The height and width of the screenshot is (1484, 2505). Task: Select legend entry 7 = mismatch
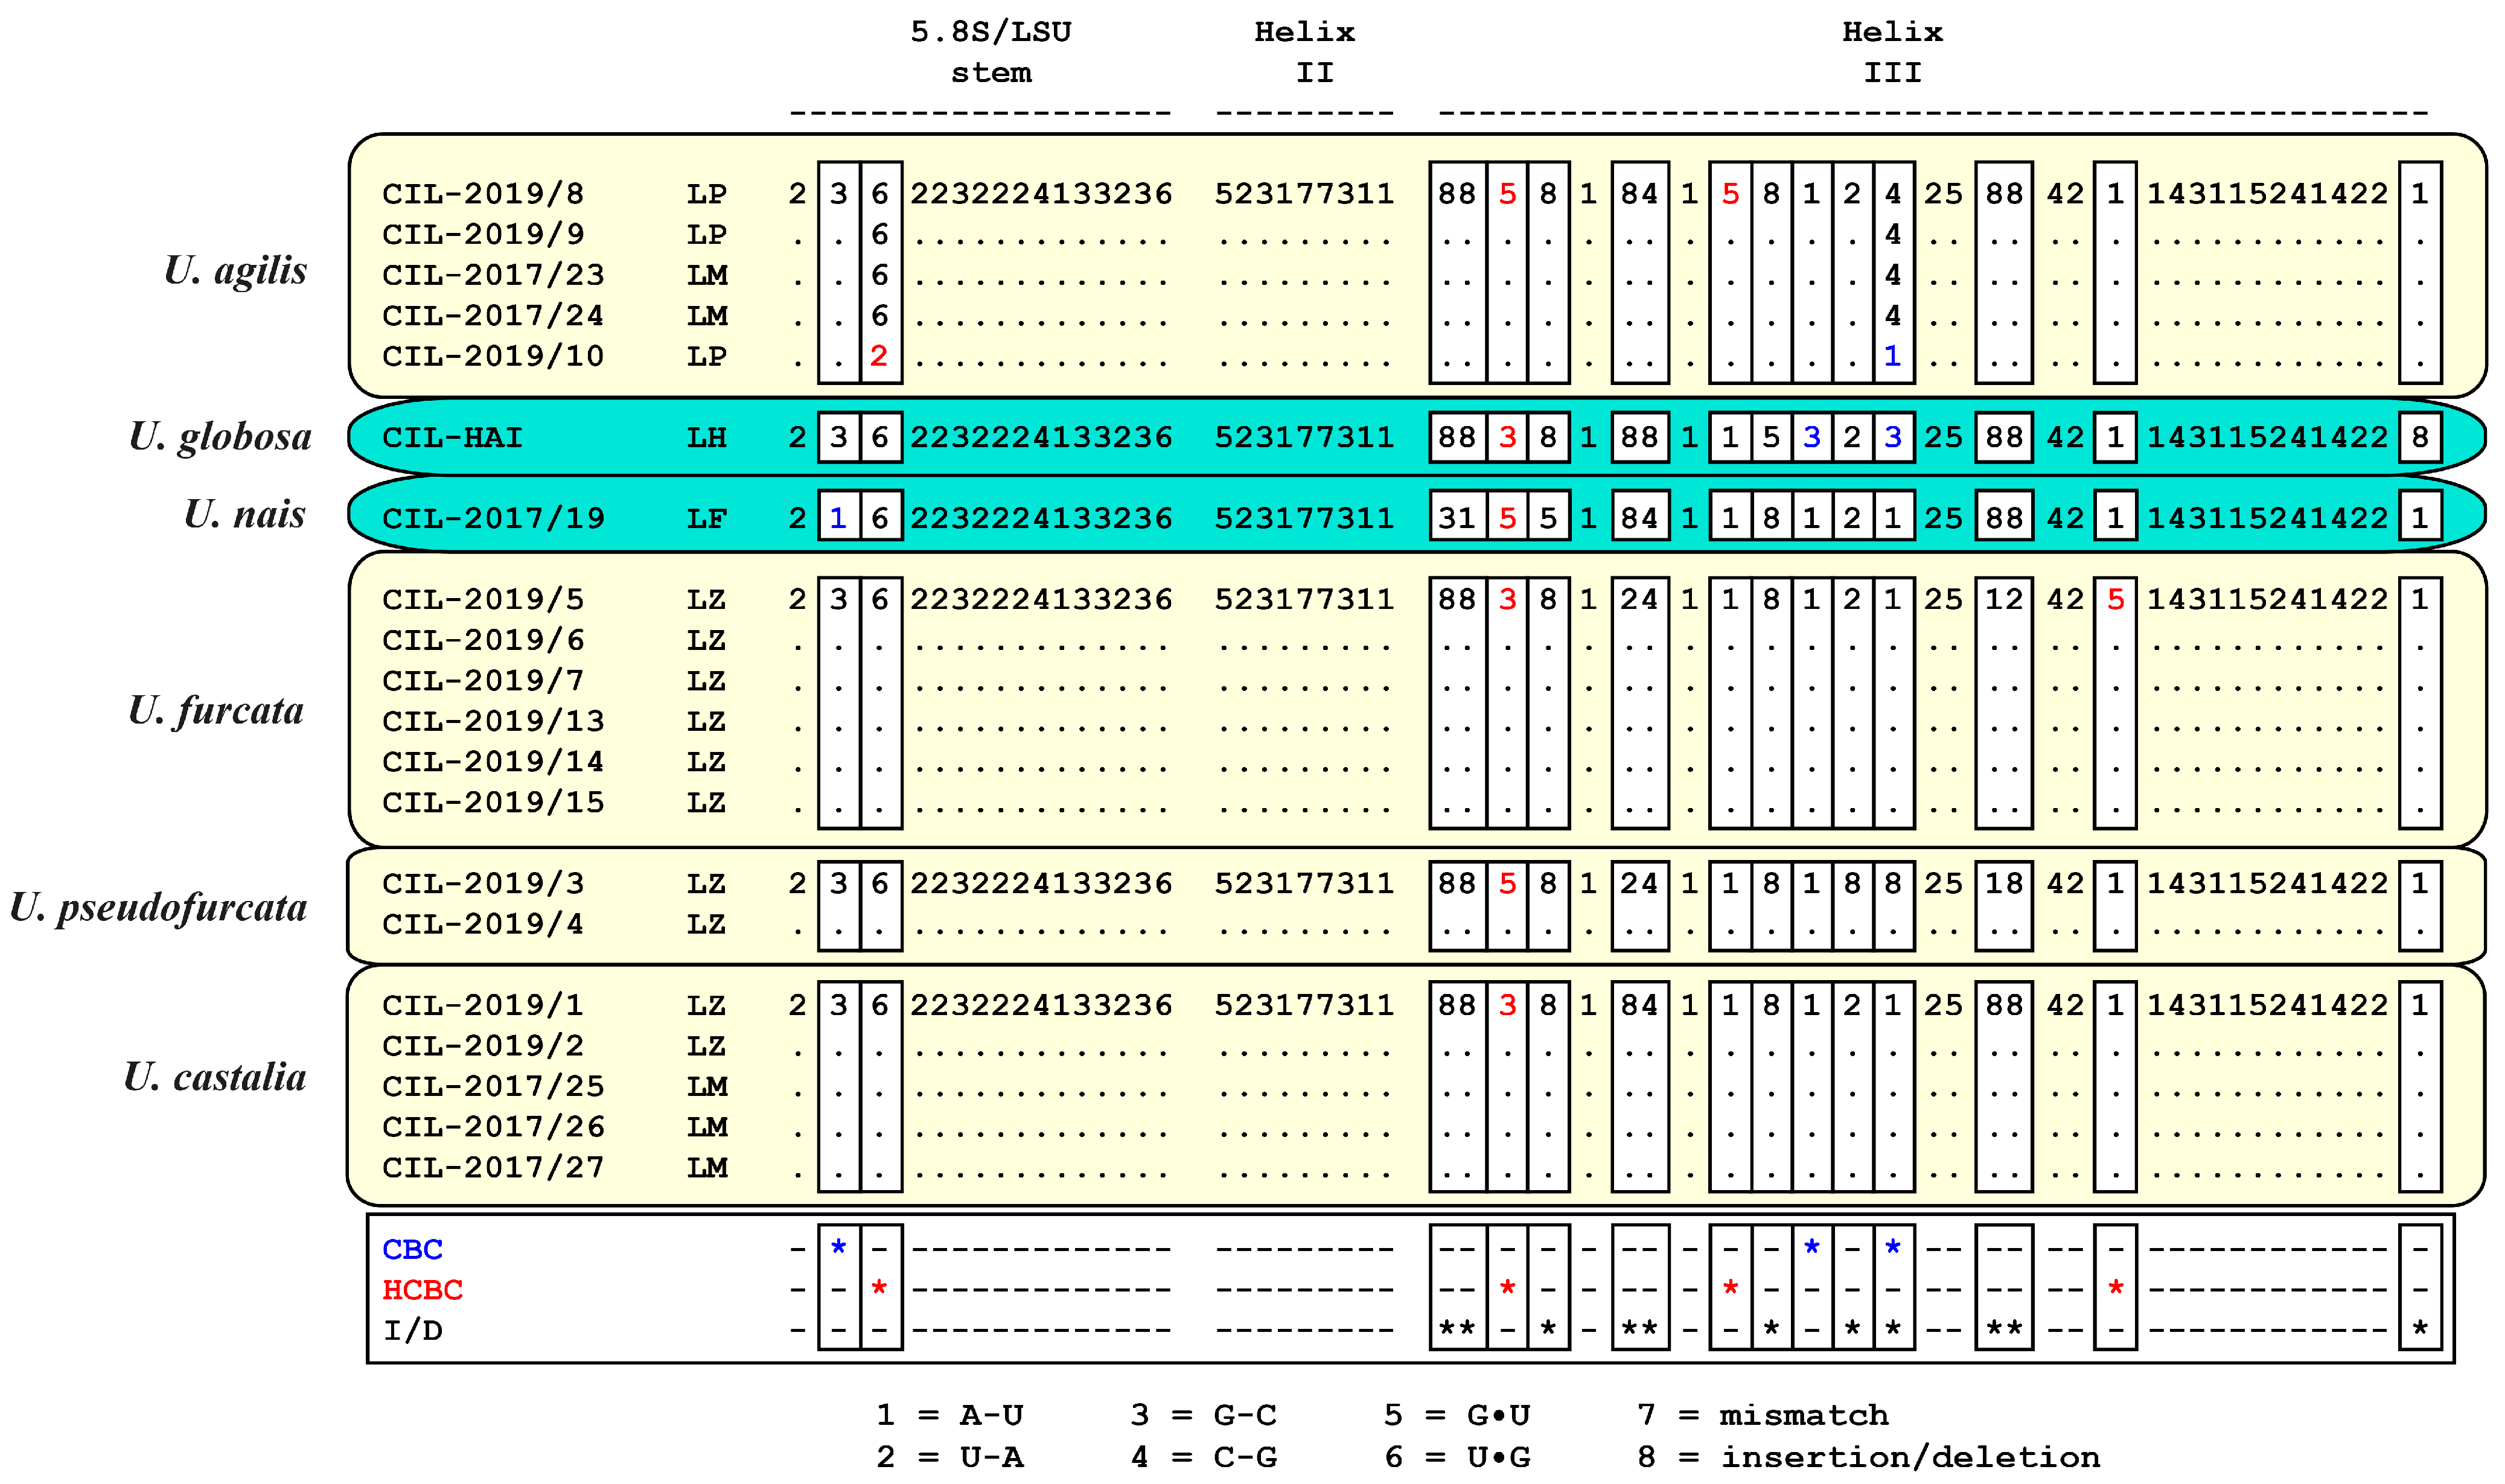[1763, 1415]
